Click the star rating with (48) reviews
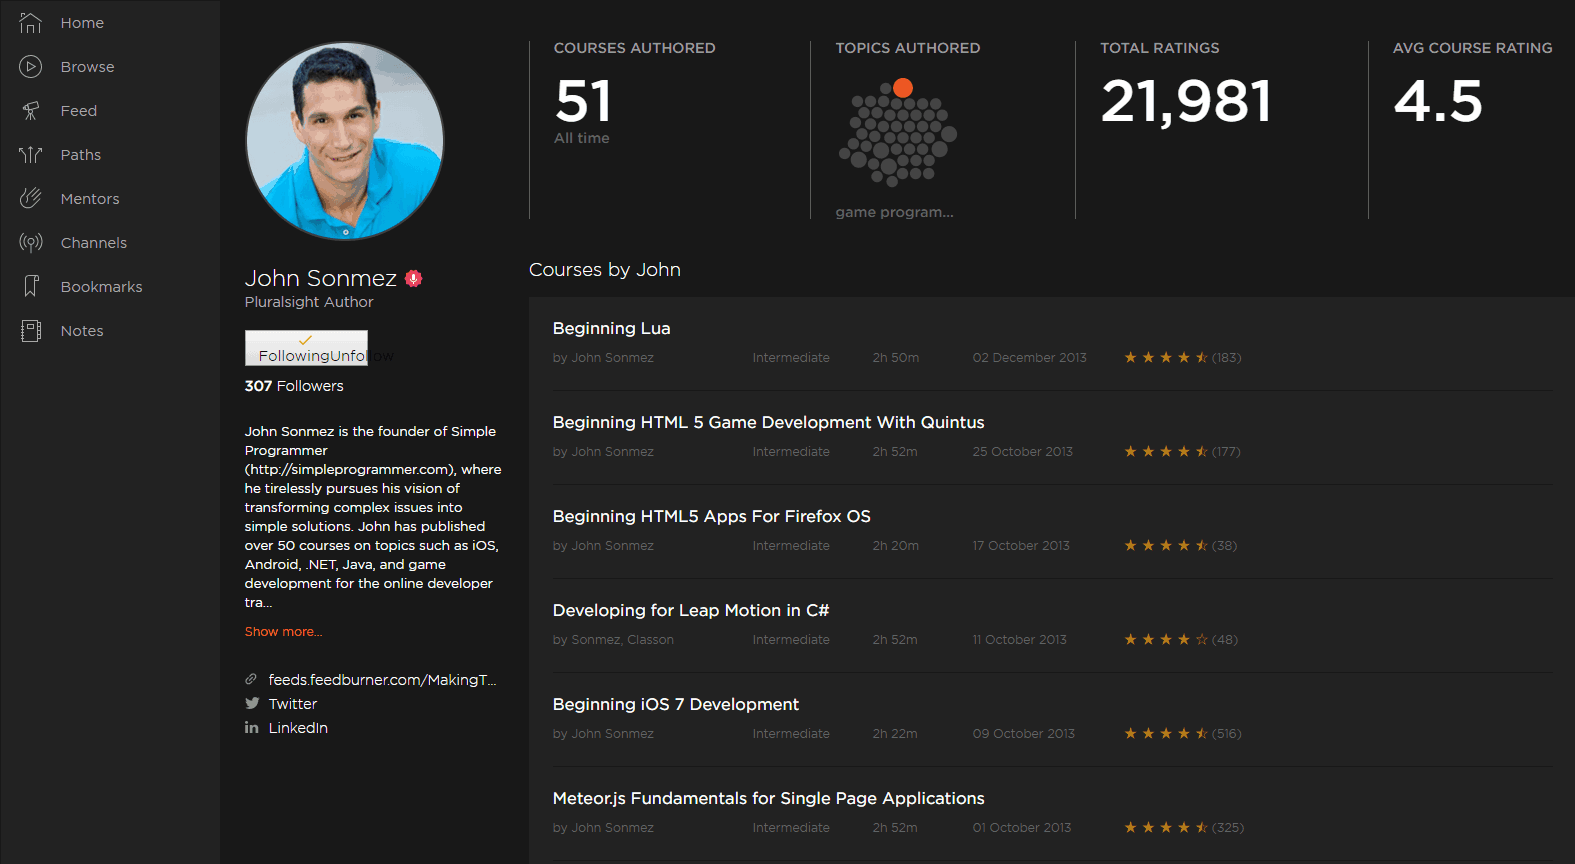This screenshot has height=864, width=1575. coord(1166,639)
